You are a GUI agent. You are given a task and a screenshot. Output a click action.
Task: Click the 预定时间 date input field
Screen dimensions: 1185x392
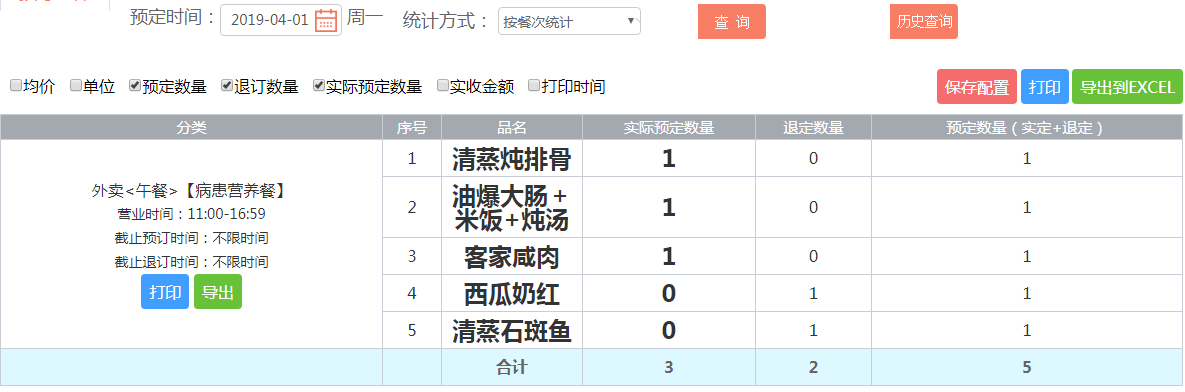281,20
